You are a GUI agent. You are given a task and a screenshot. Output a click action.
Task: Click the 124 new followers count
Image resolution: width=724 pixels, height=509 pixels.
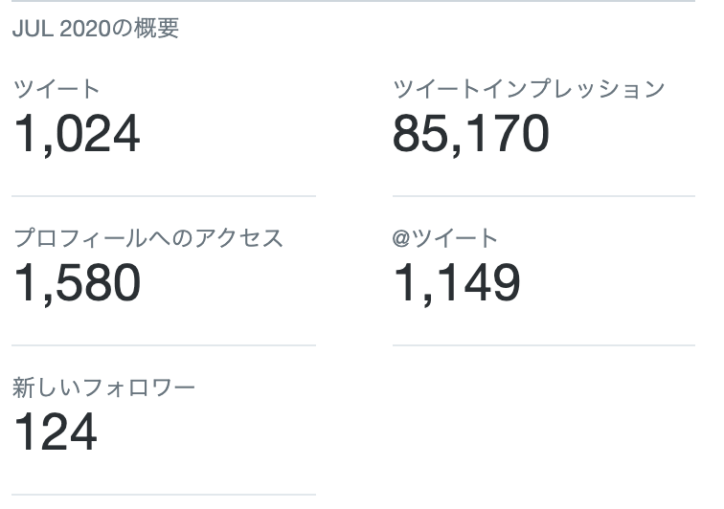56,432
